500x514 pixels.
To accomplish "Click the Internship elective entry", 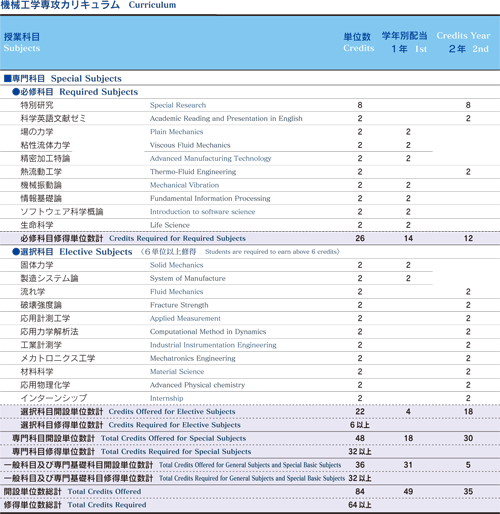I will (x=166, y=398).
